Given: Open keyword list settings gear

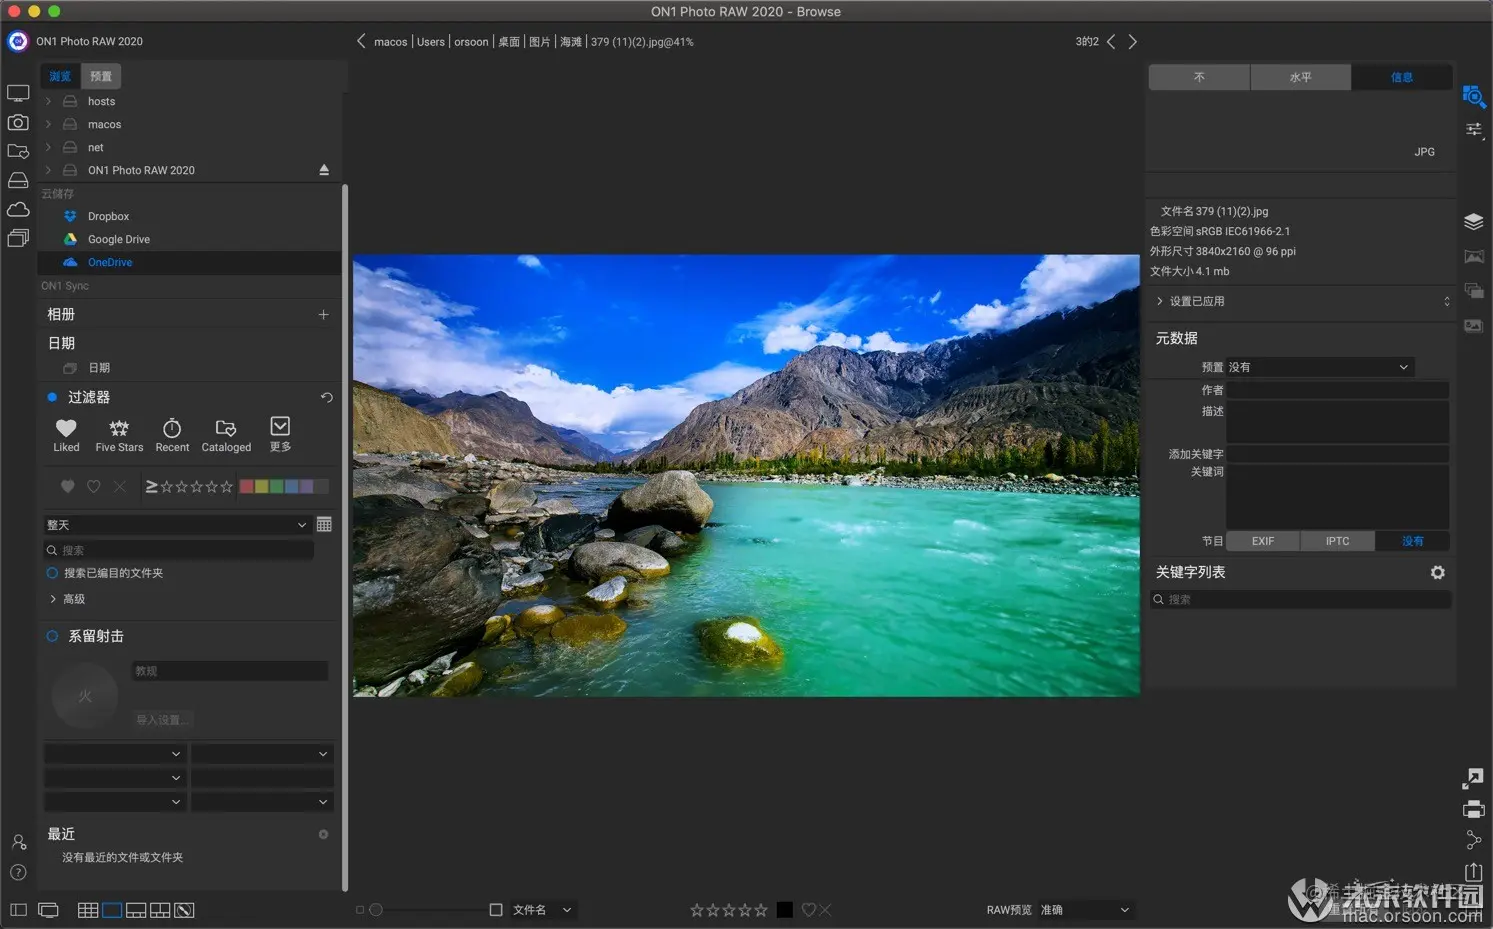Looking at the screenshot, I should pyautogui.click(x=1437, y=572).
